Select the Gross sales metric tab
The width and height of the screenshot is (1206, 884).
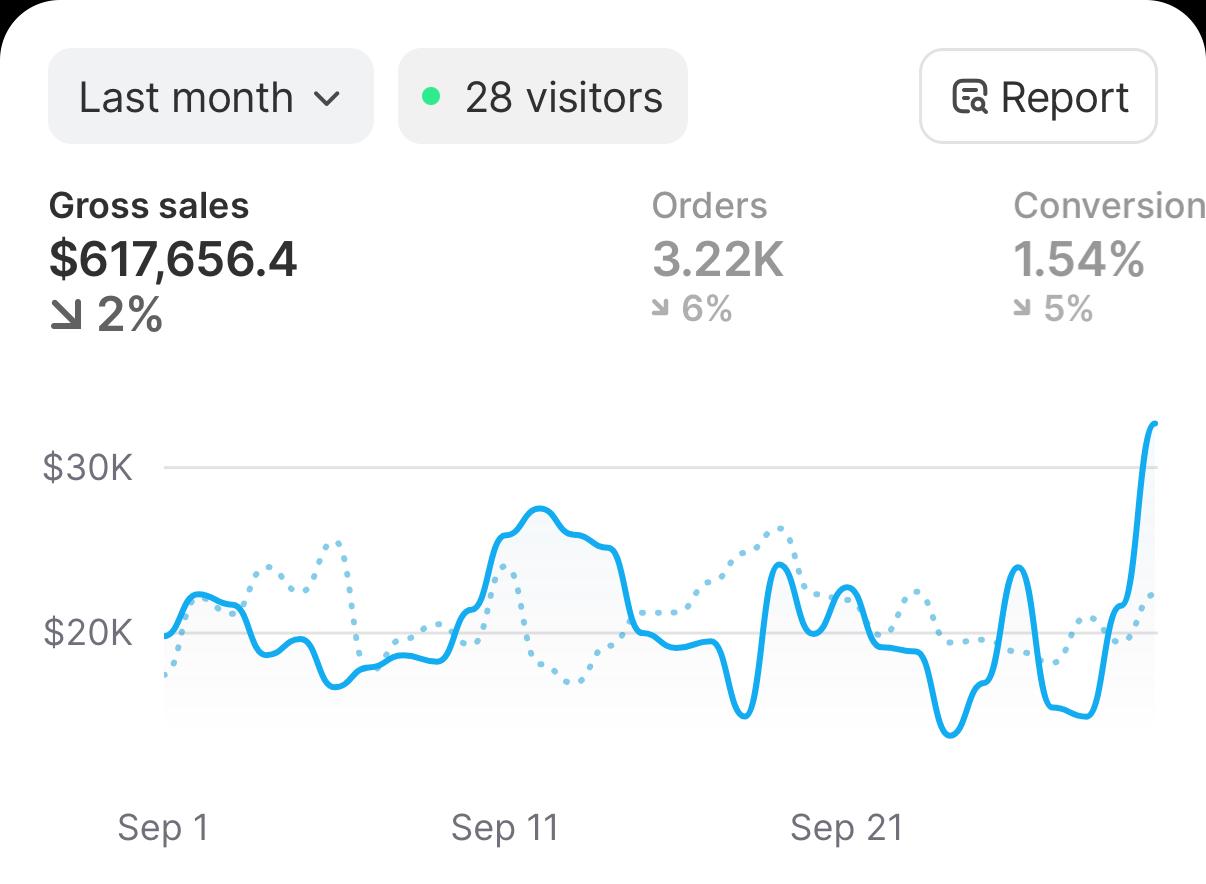click(149, 206)
